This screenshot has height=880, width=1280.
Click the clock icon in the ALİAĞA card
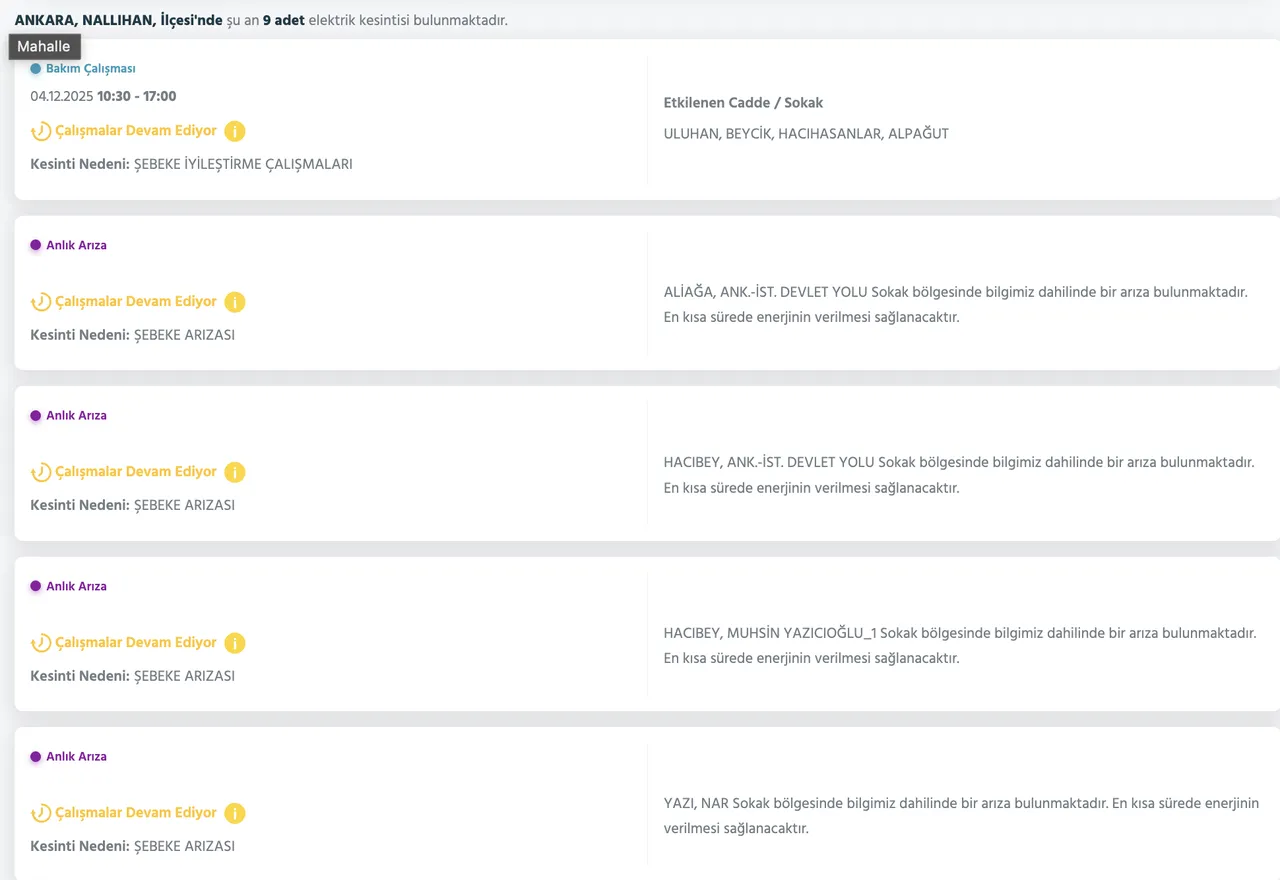41,302
